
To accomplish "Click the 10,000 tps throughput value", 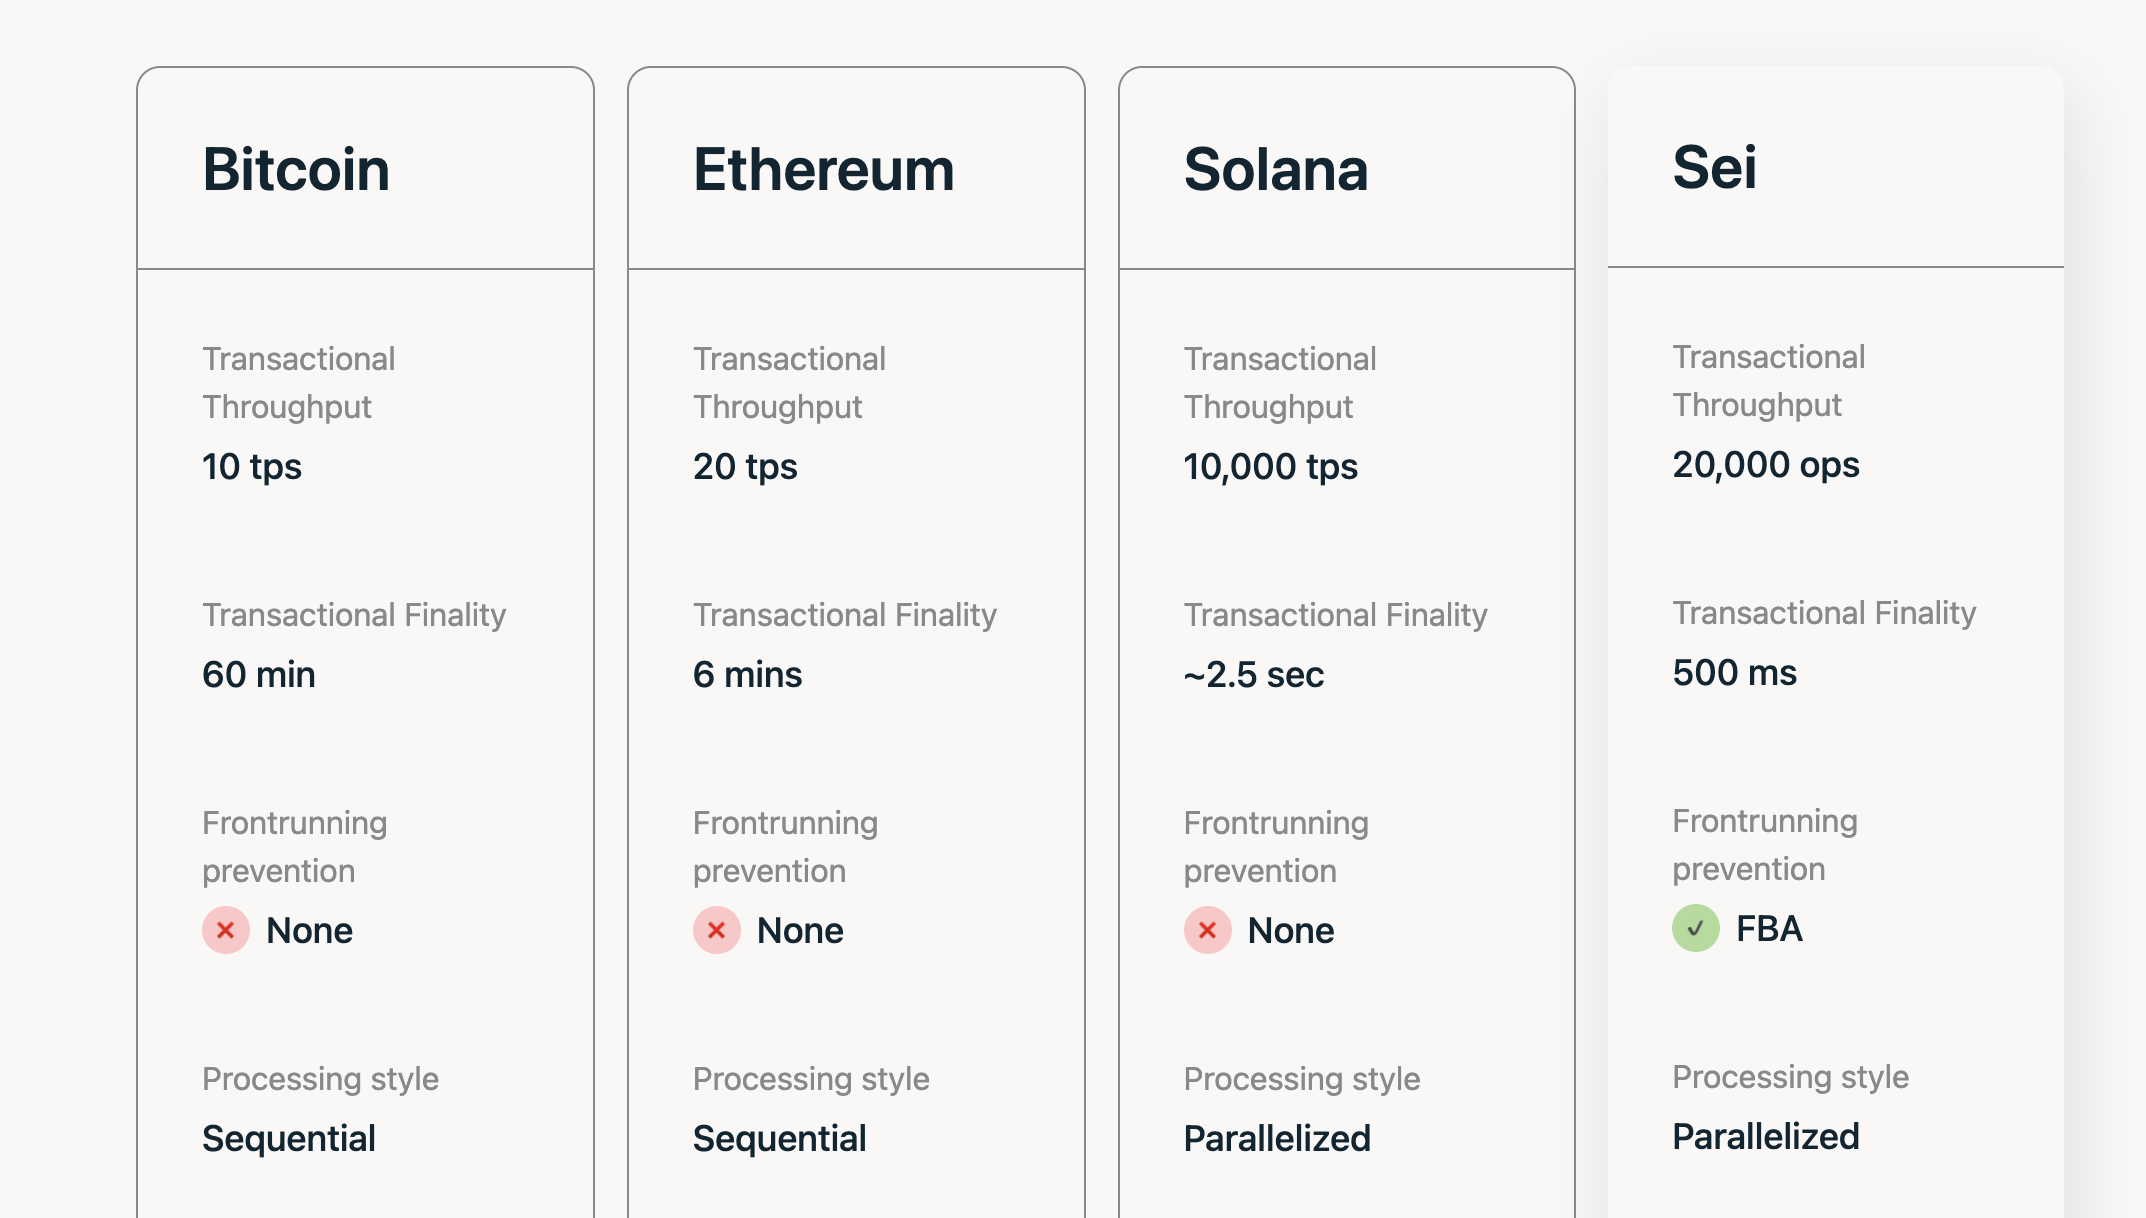I will (x=1271, y=467).
